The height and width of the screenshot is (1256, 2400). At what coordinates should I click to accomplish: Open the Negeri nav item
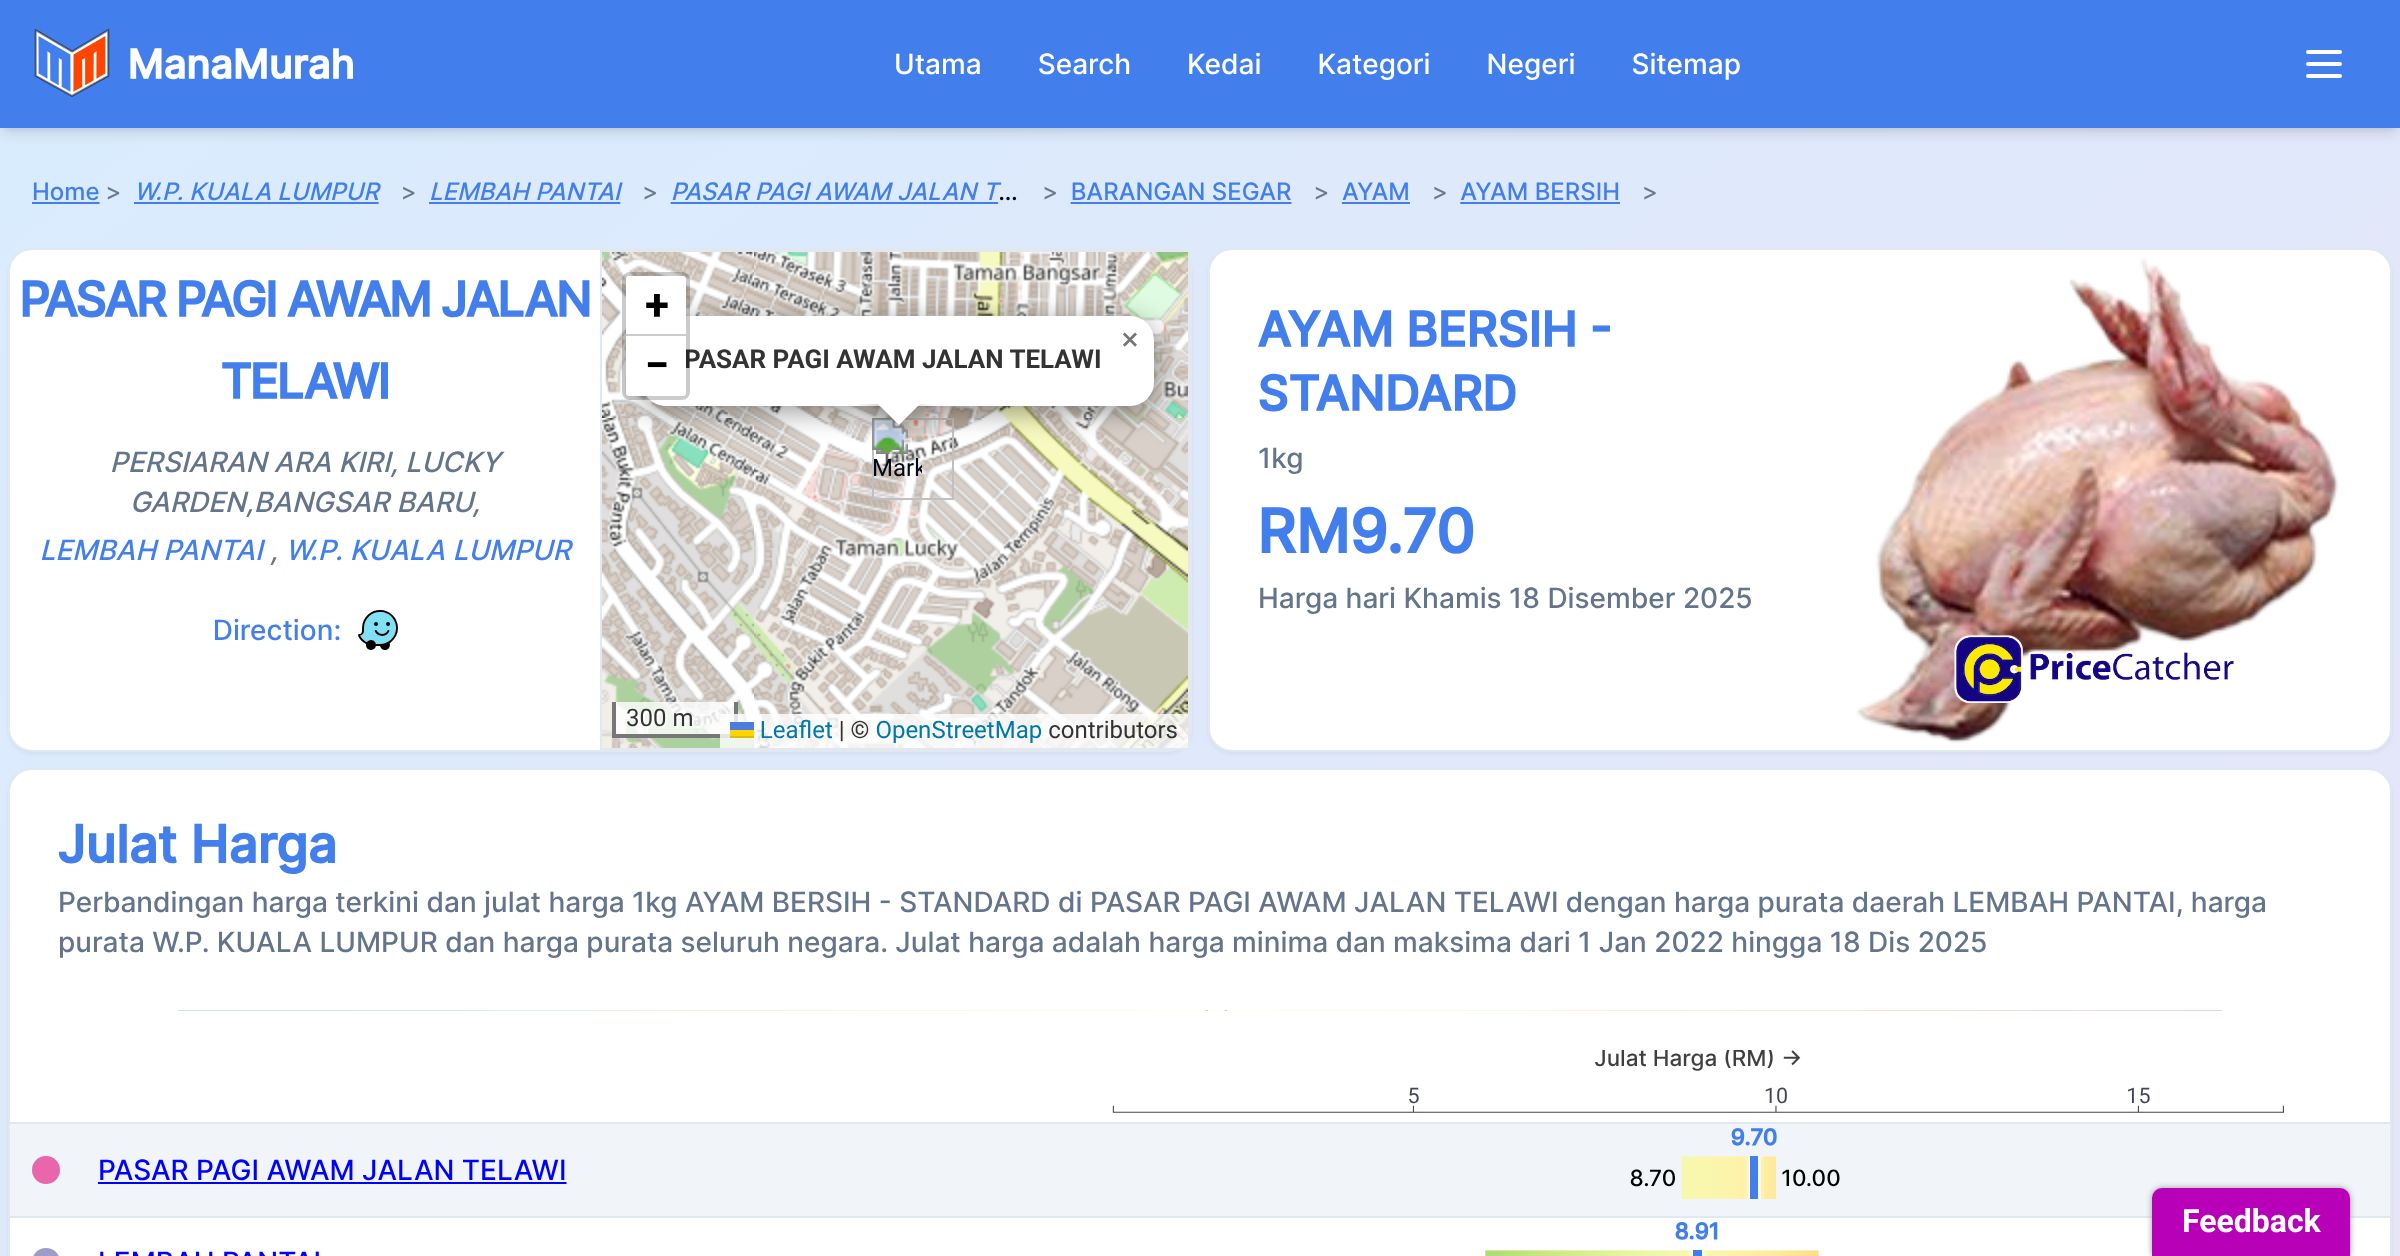click(1530, 64)
